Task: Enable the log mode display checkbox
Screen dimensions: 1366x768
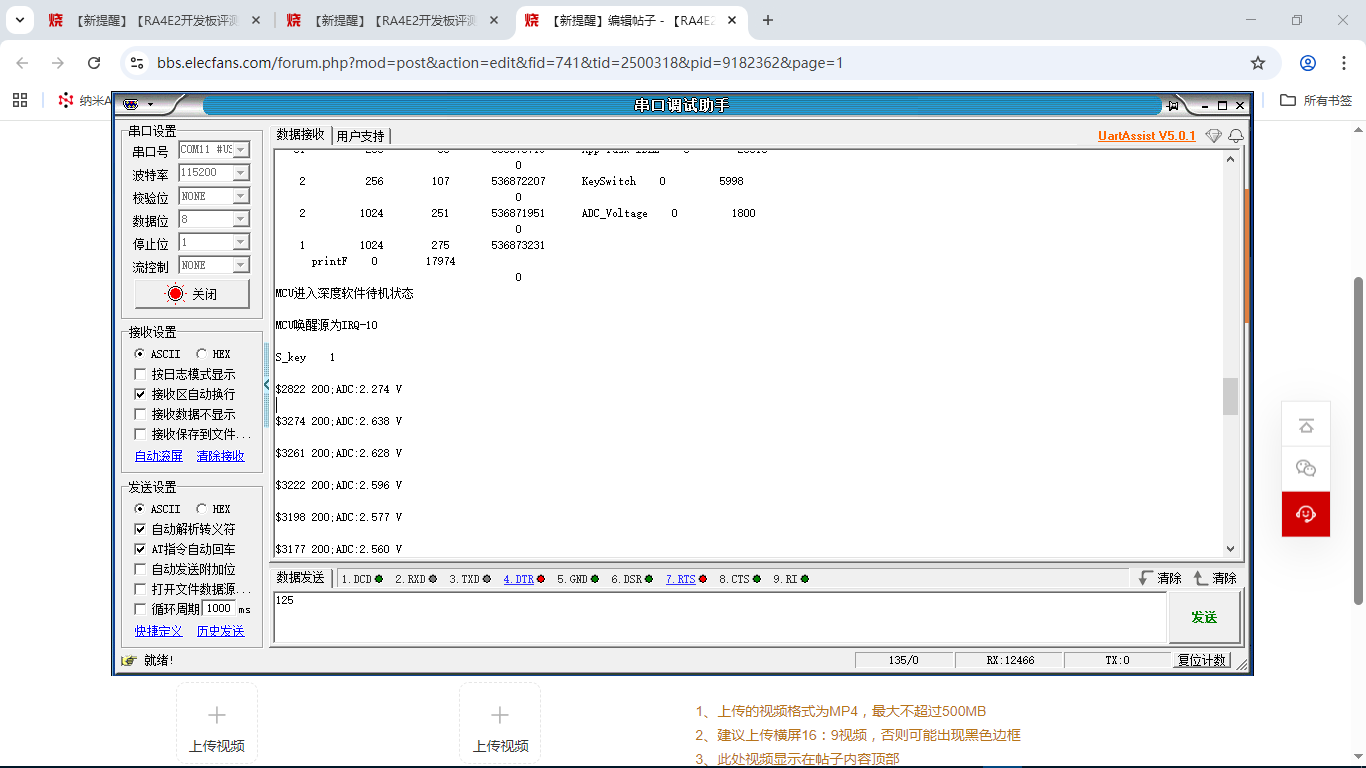Action: tap(140, 374)
